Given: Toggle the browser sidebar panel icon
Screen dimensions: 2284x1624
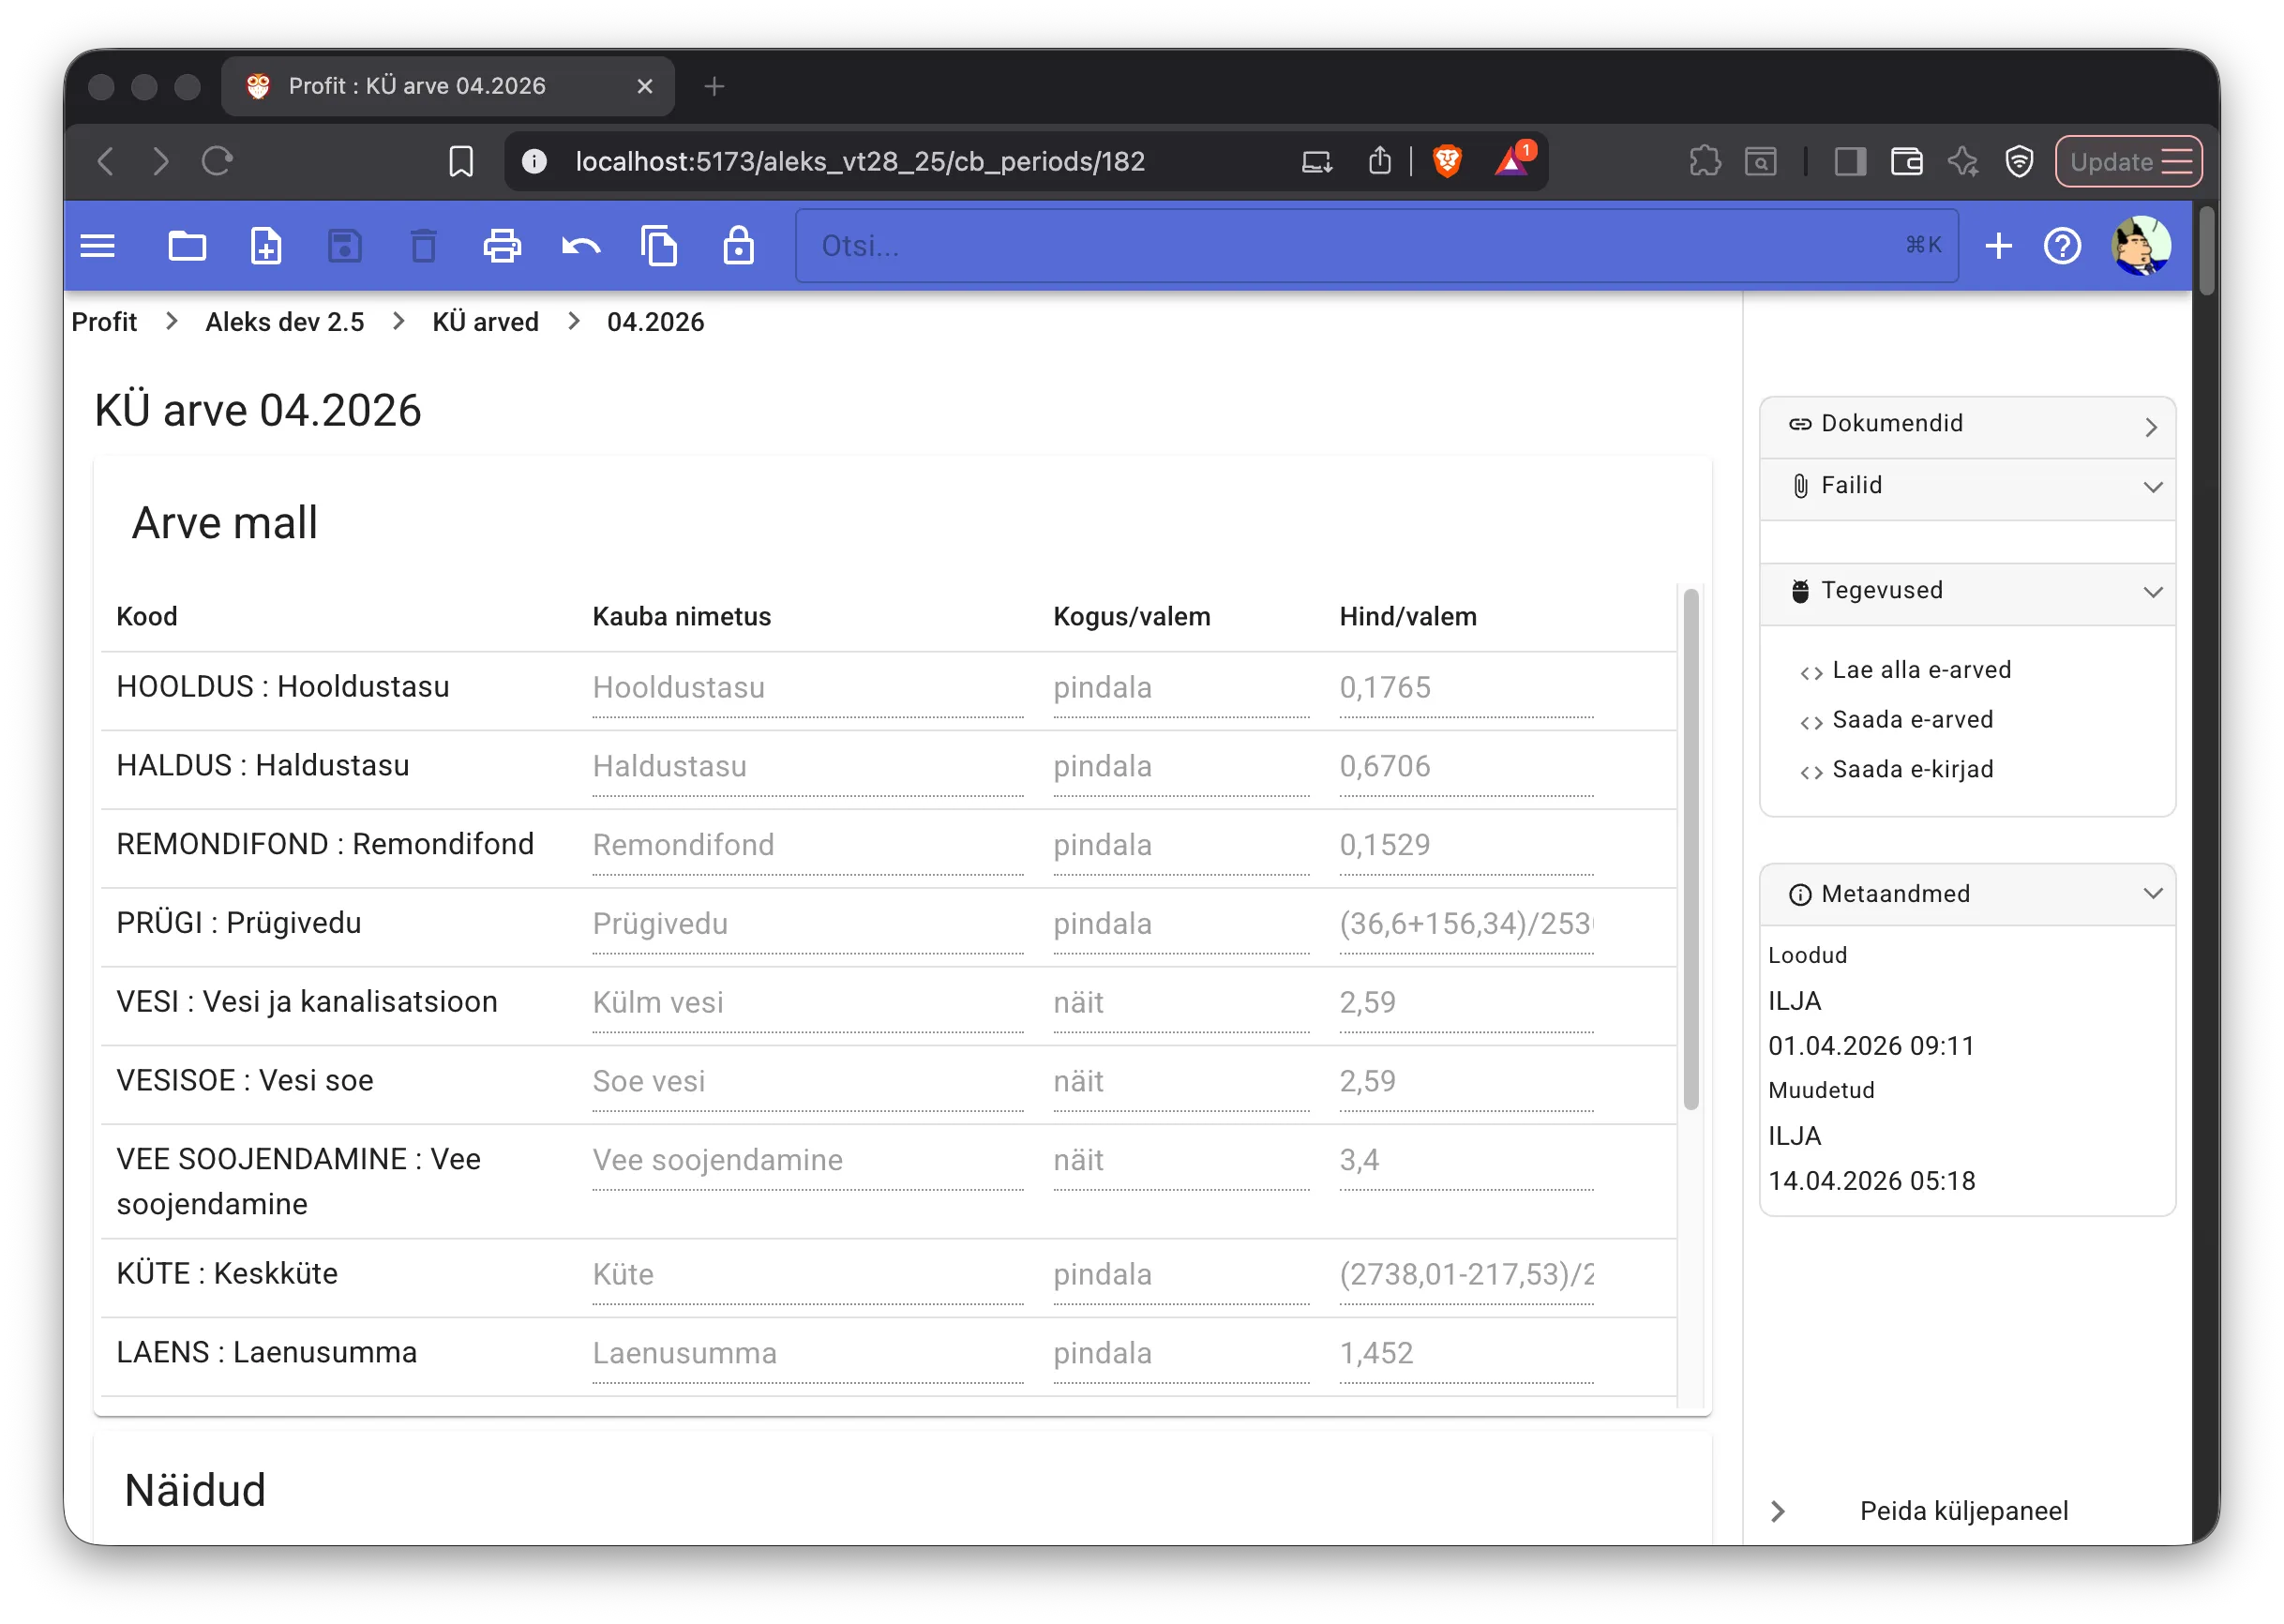Looking at the screenshot, I should [x=1850, y=161].
